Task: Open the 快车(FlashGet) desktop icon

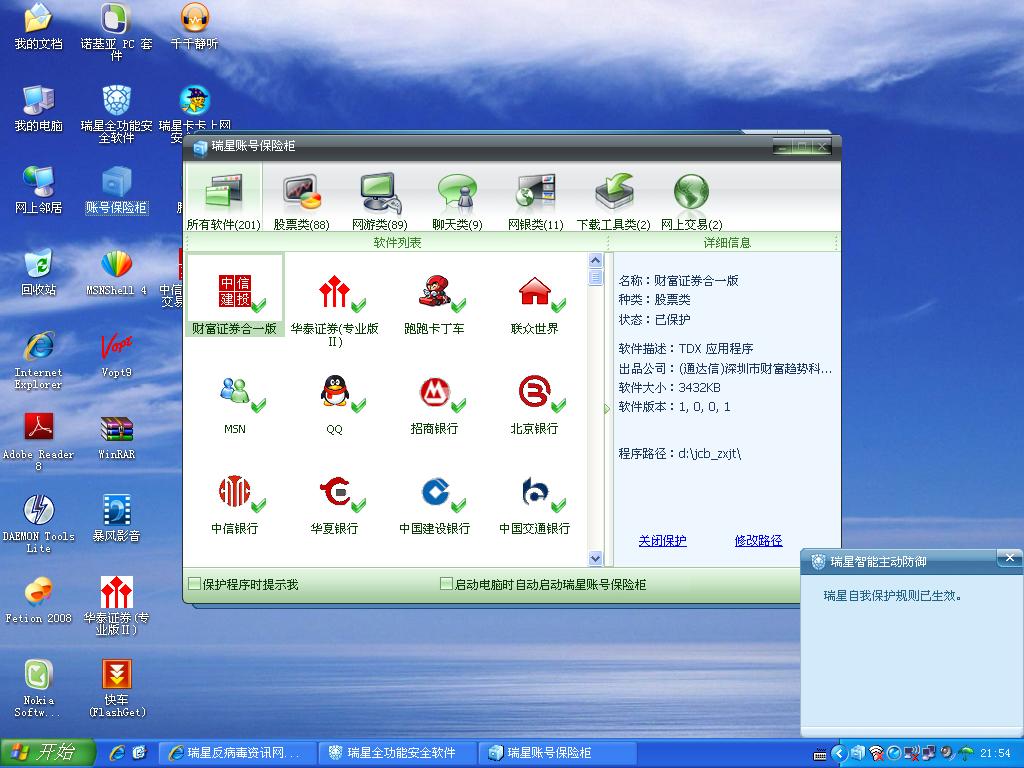Action: coord(116,689)
